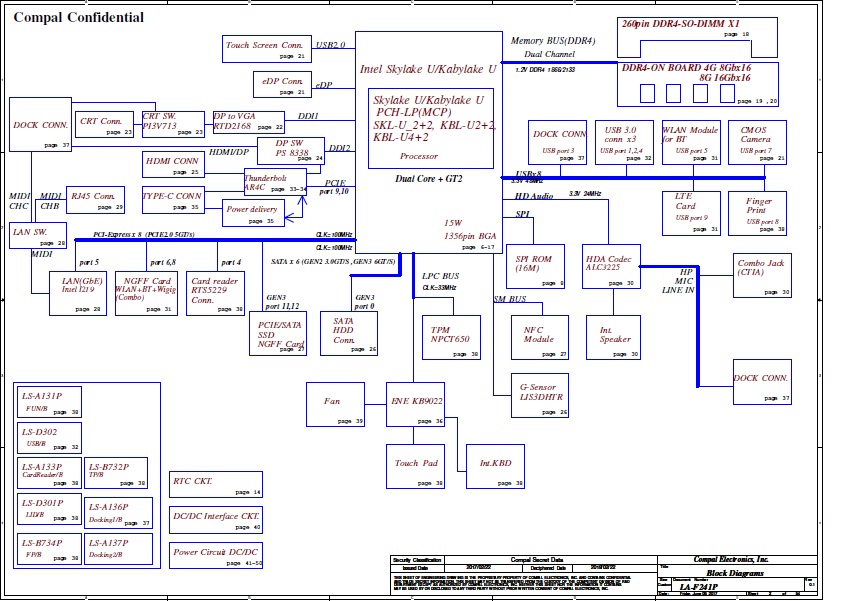The image size is (851, 601).
Task: Select the ENE KB9022 block
Action: click(x=415, y=404)
